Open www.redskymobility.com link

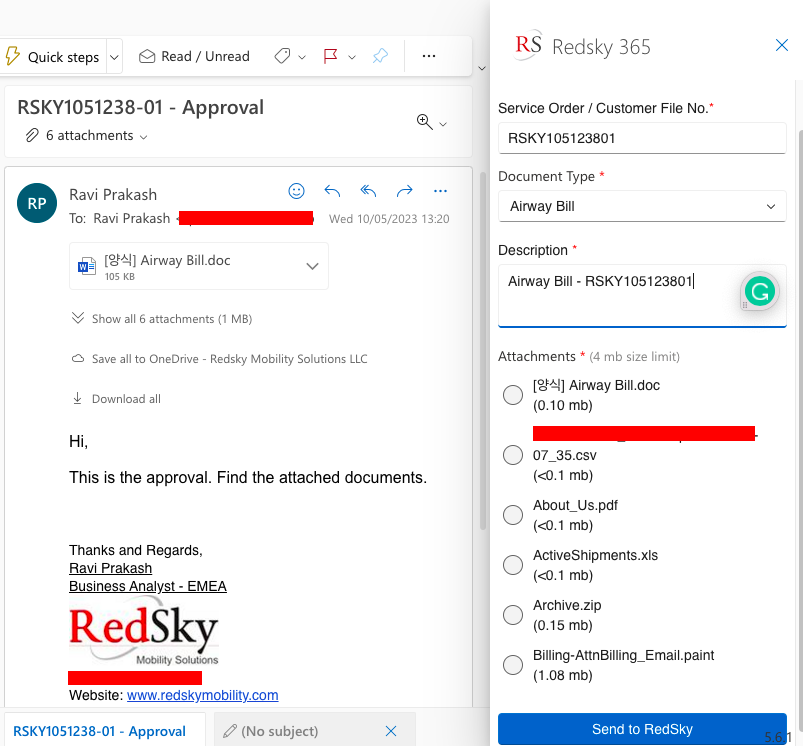[202, 695]
